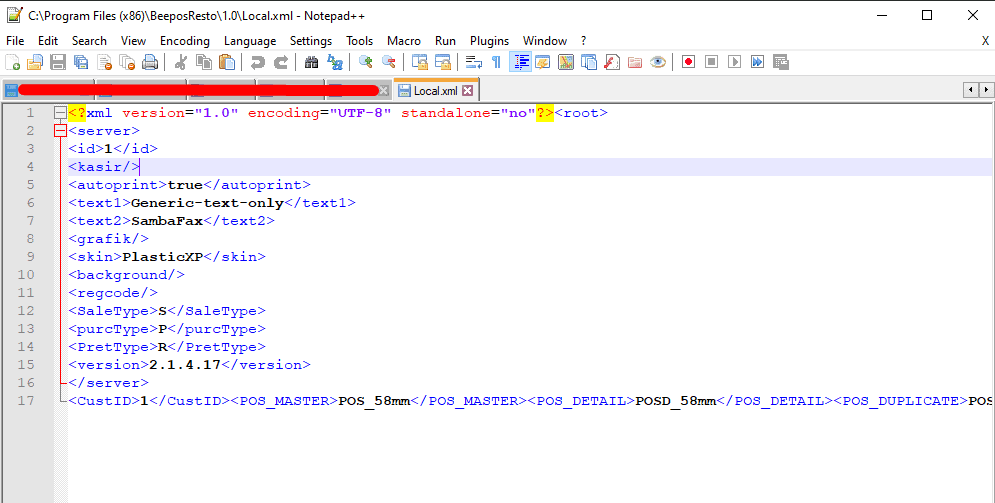
Task: Toggle show all characters pilcrow icon
Action: pos(496,62)
